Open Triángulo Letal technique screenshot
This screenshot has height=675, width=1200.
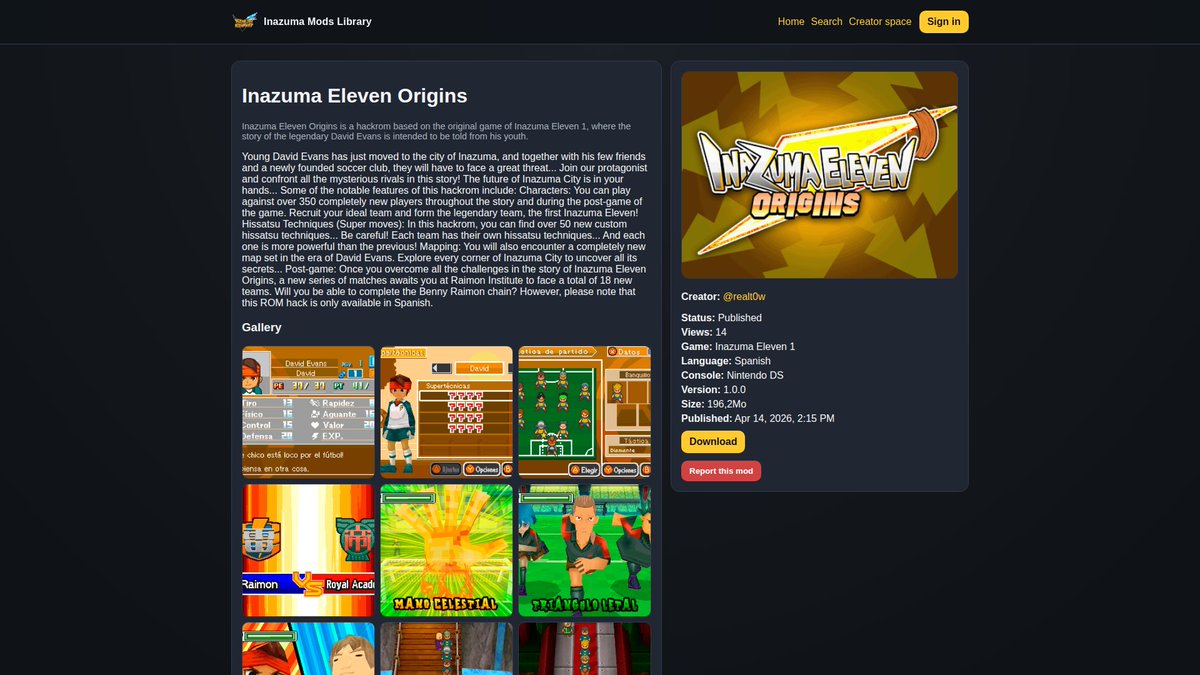pos(584,550)
